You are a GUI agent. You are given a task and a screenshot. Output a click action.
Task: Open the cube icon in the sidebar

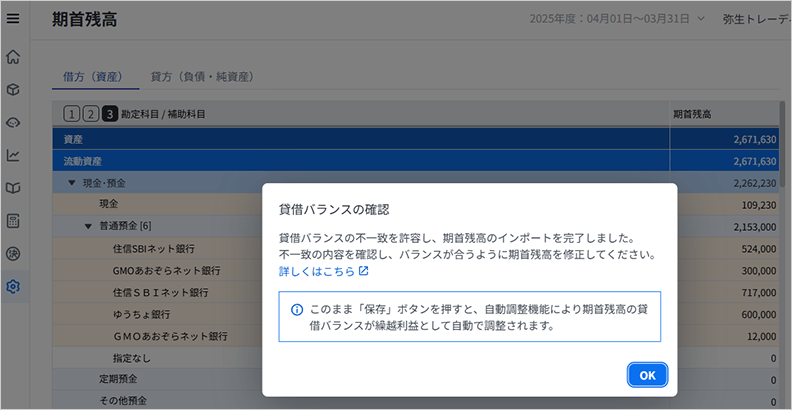pos(13,89)
